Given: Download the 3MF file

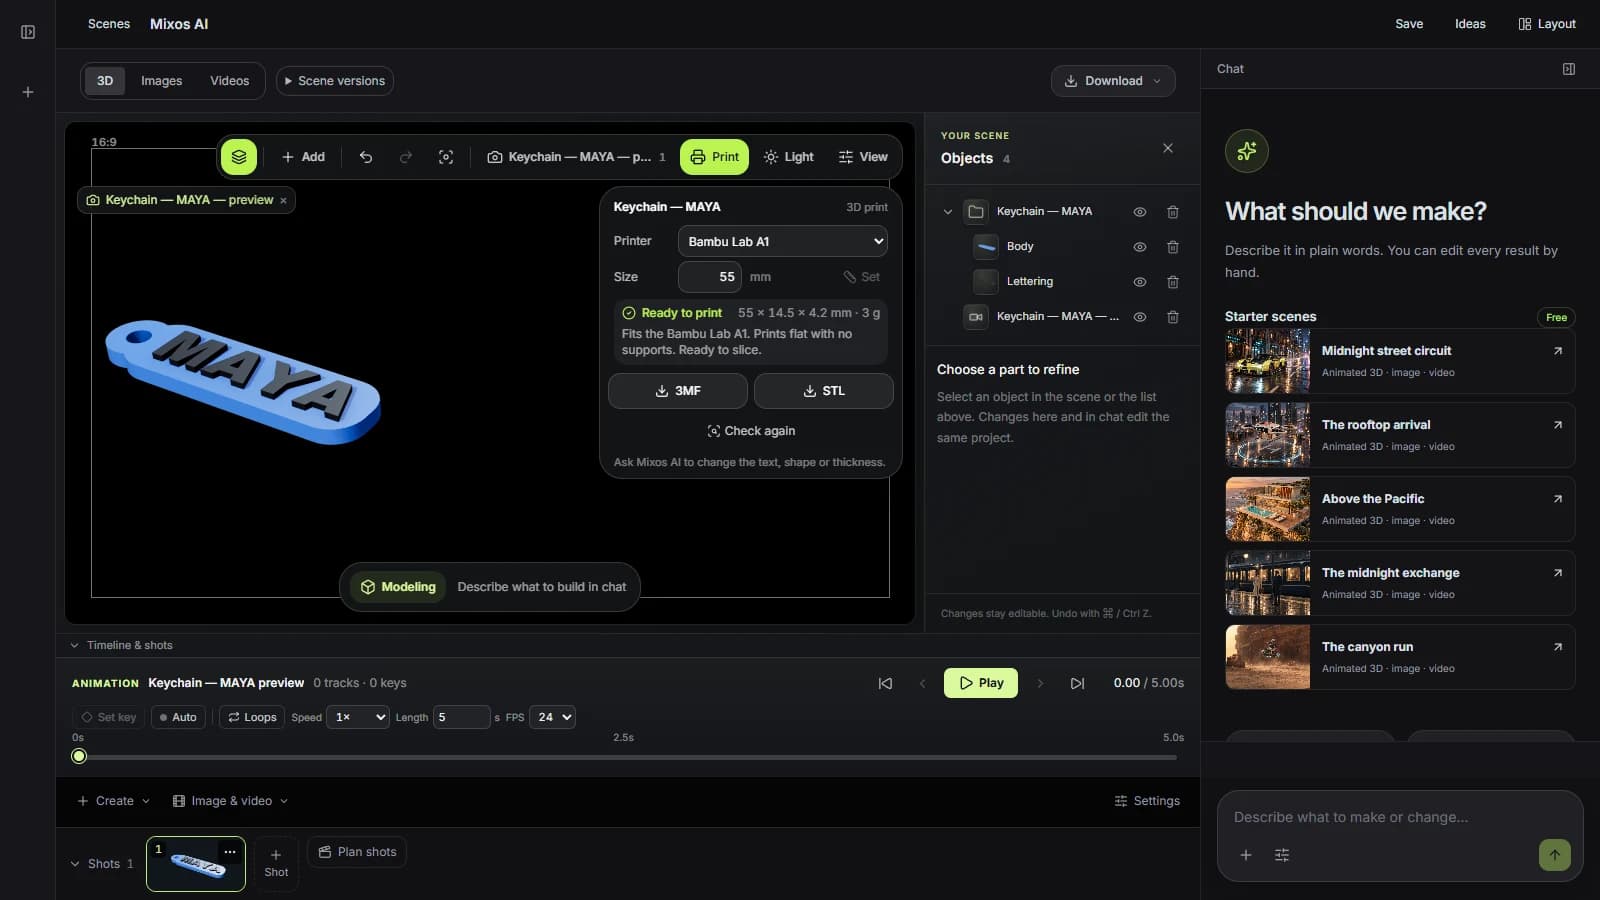Looking at the screenshot, I should pyautogui.click(x=678, y=391).
